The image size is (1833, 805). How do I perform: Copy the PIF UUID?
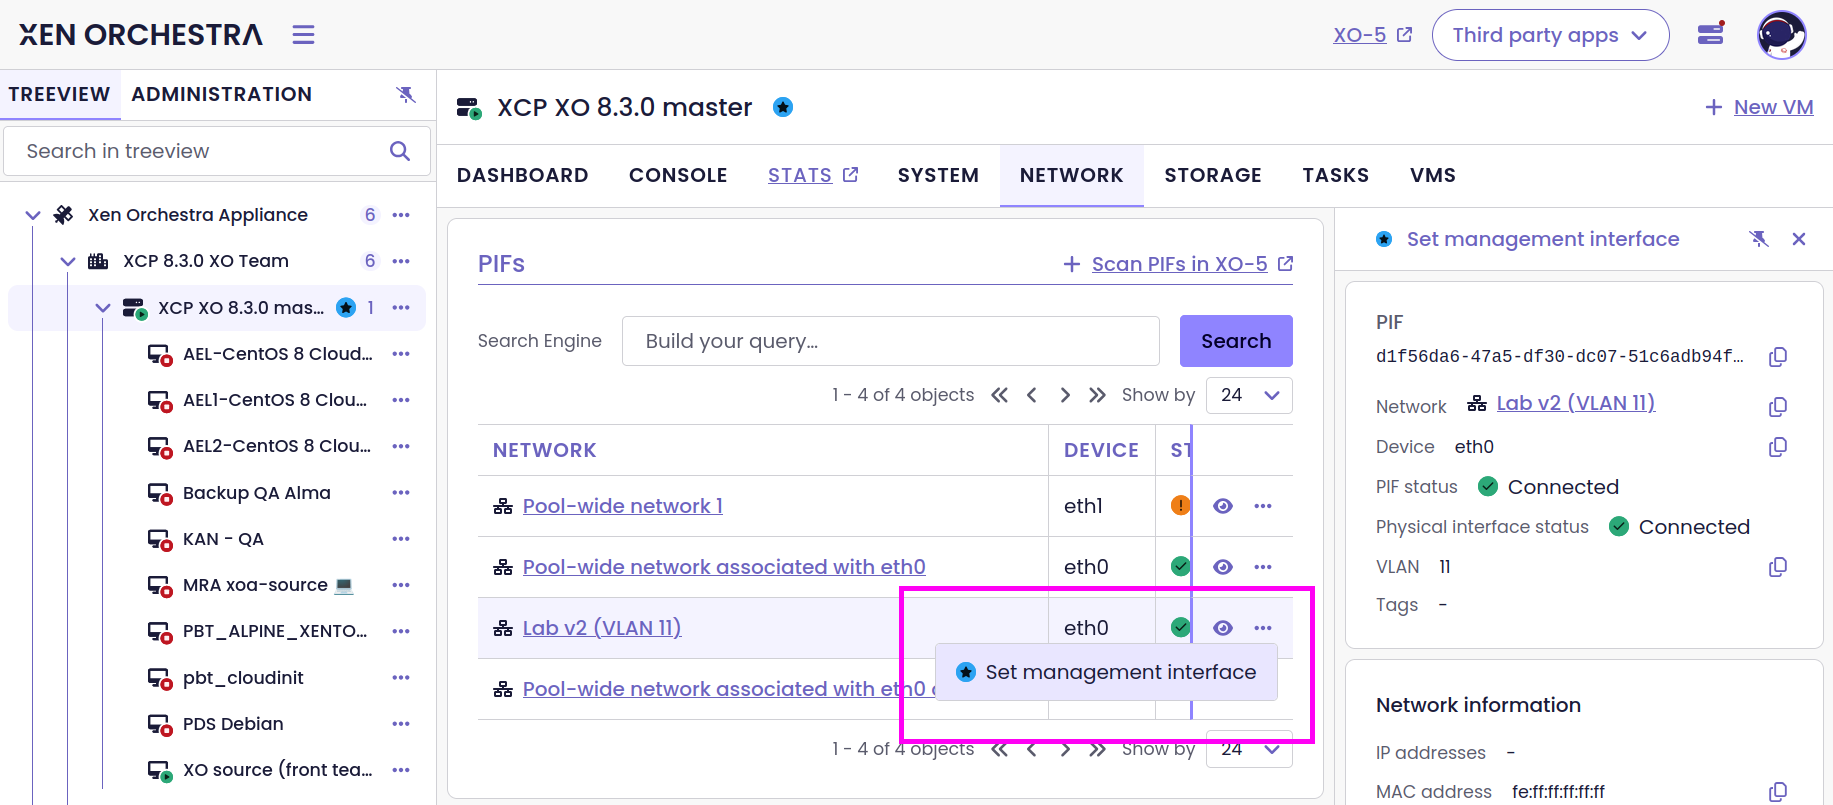[x=1778, y=357]
